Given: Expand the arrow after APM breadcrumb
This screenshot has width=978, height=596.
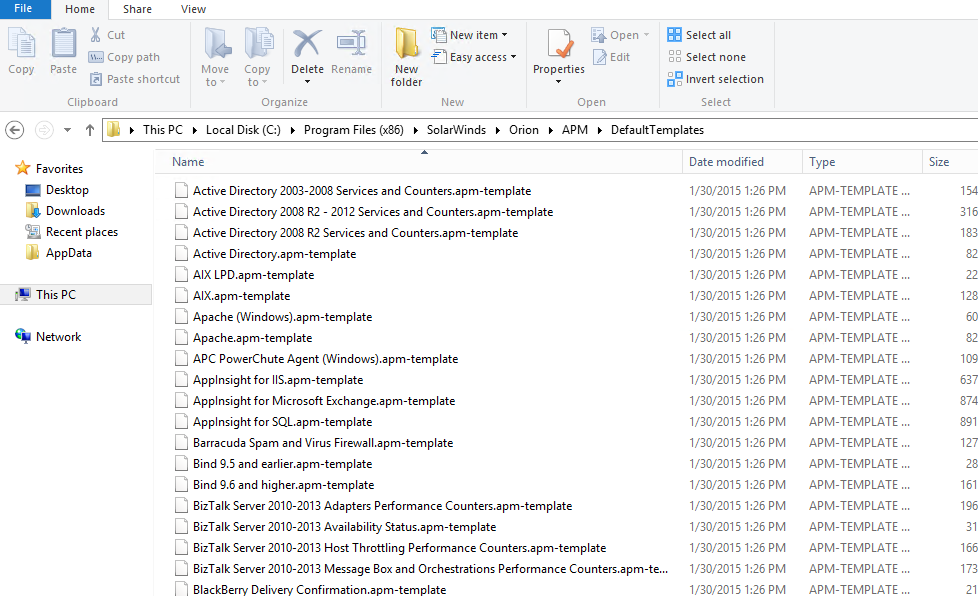Looking at the screenshot, I should pos(599,130).
